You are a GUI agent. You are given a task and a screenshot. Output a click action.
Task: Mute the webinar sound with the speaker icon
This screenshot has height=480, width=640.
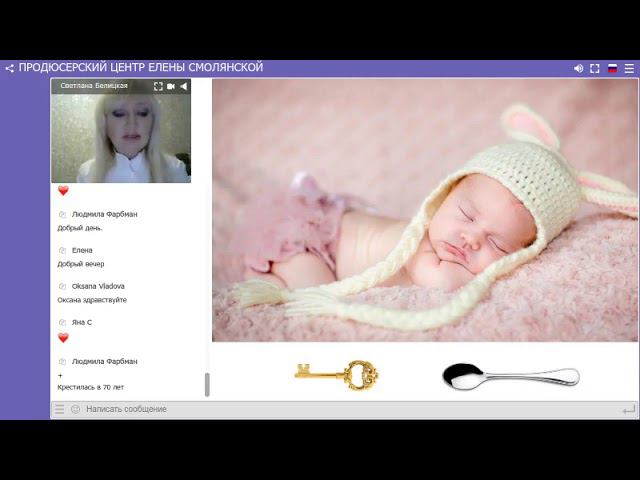tap(578, 68)
